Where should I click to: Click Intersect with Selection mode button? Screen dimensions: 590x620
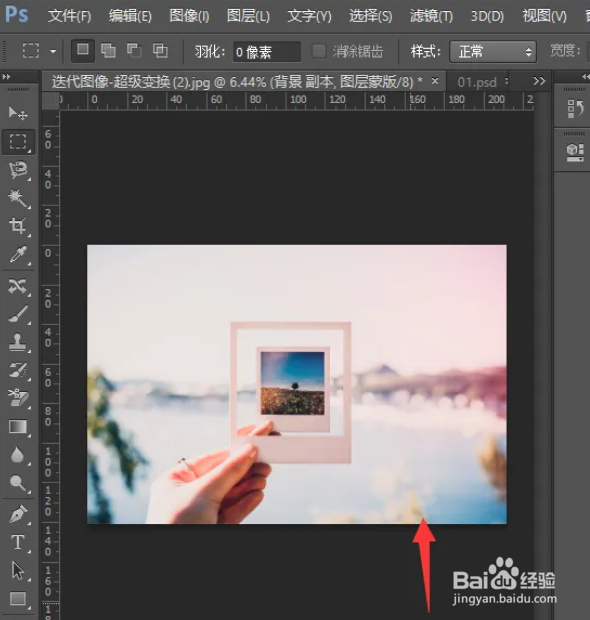160,51
